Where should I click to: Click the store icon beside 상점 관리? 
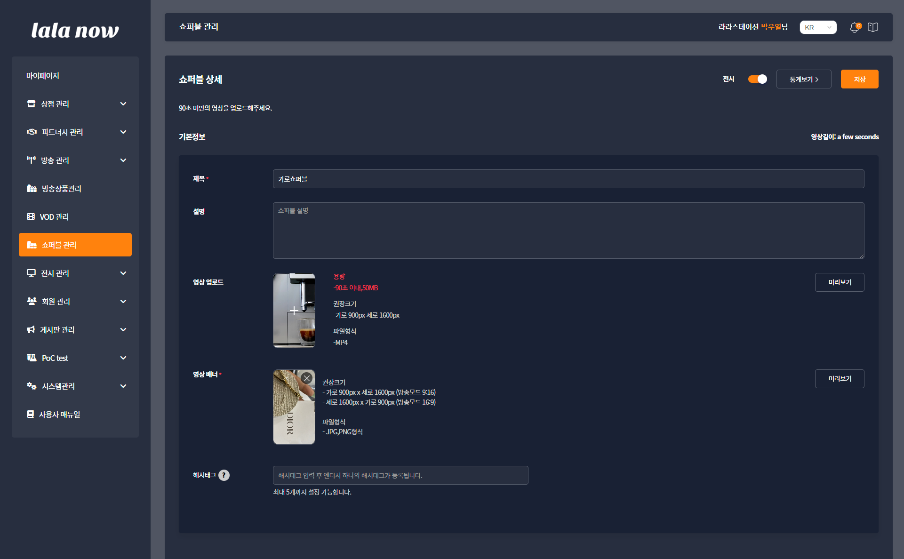(x=31, y=104)
